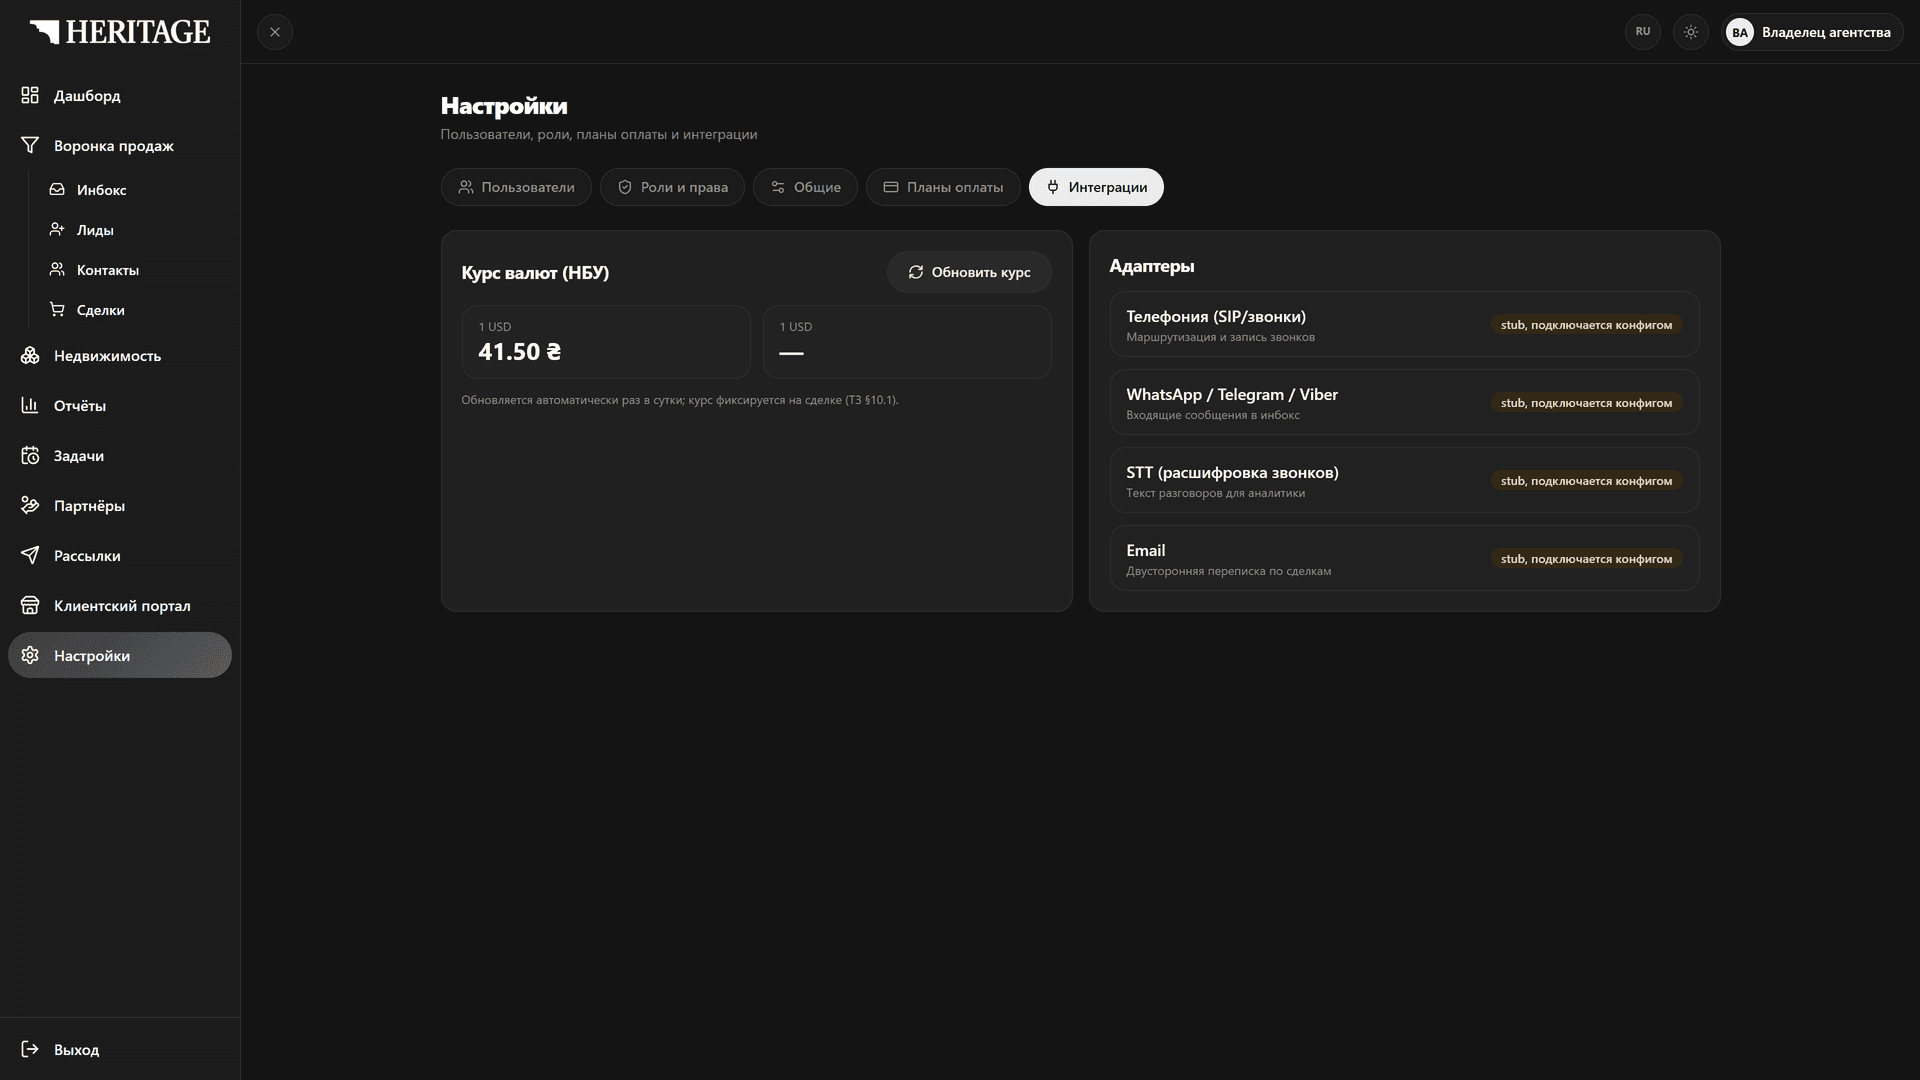
Task: Open the Владелец агентства user menu
Action: 1812,32
